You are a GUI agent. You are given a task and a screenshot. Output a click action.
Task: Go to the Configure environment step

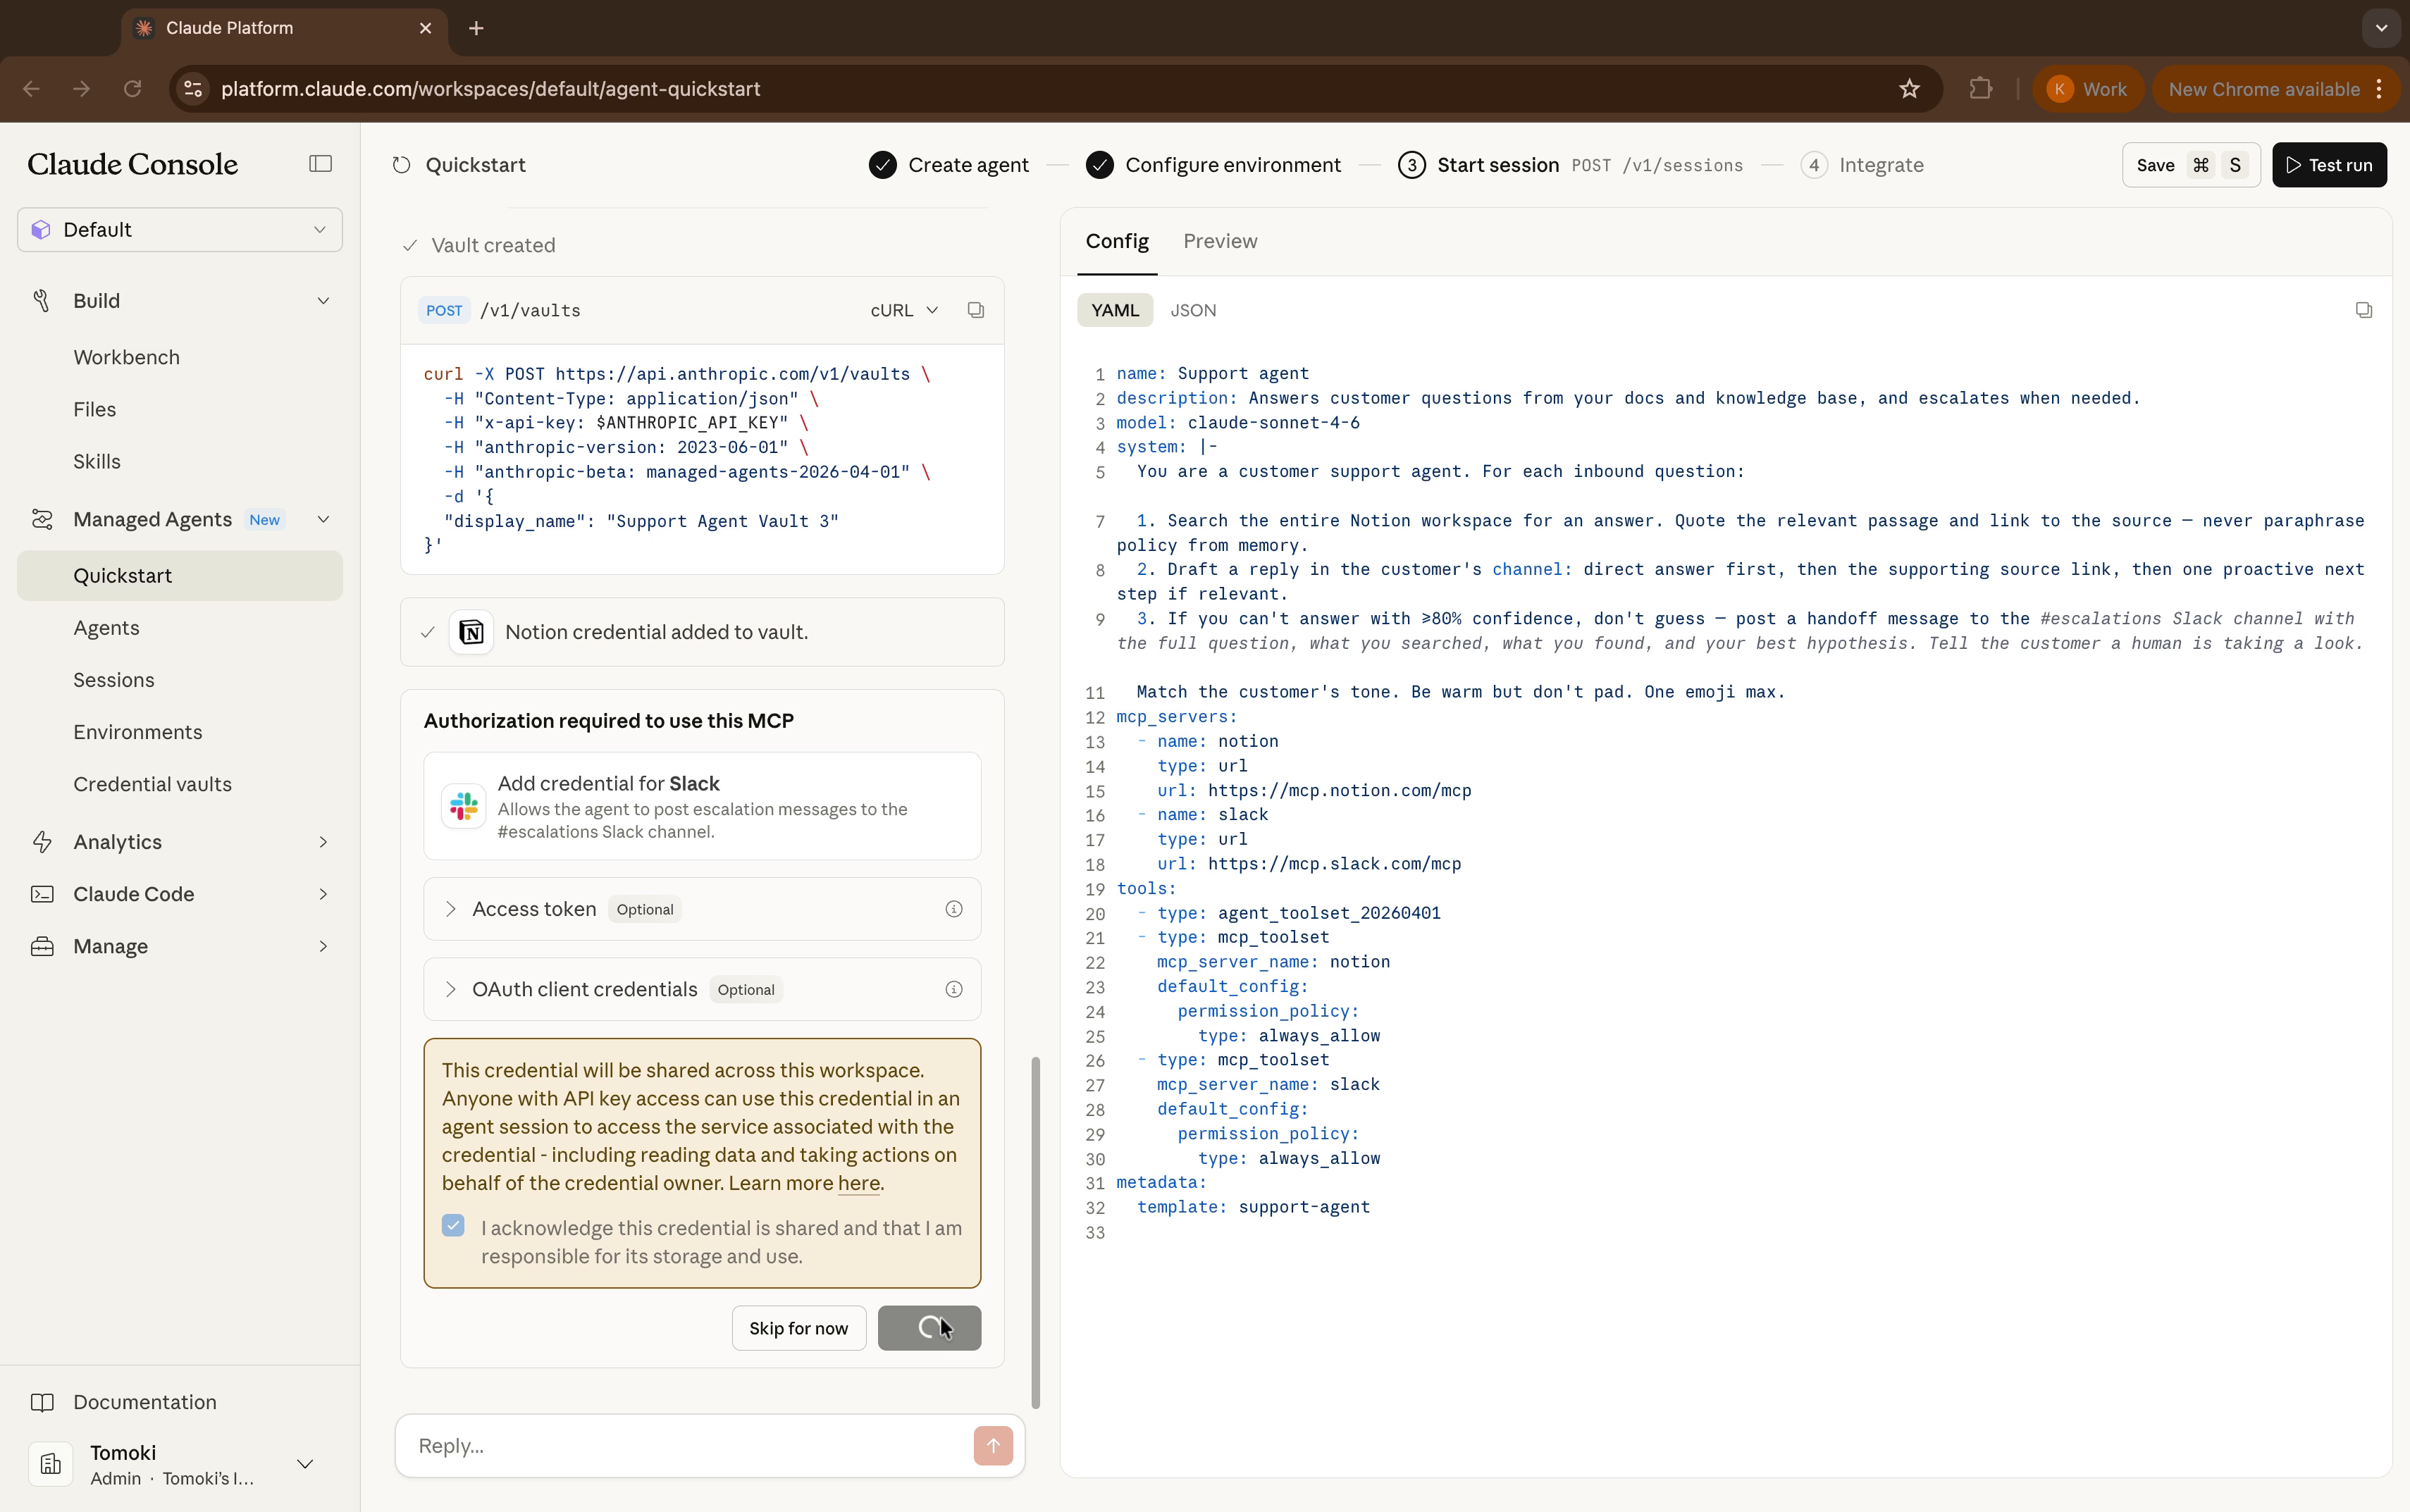(1213, 165)
